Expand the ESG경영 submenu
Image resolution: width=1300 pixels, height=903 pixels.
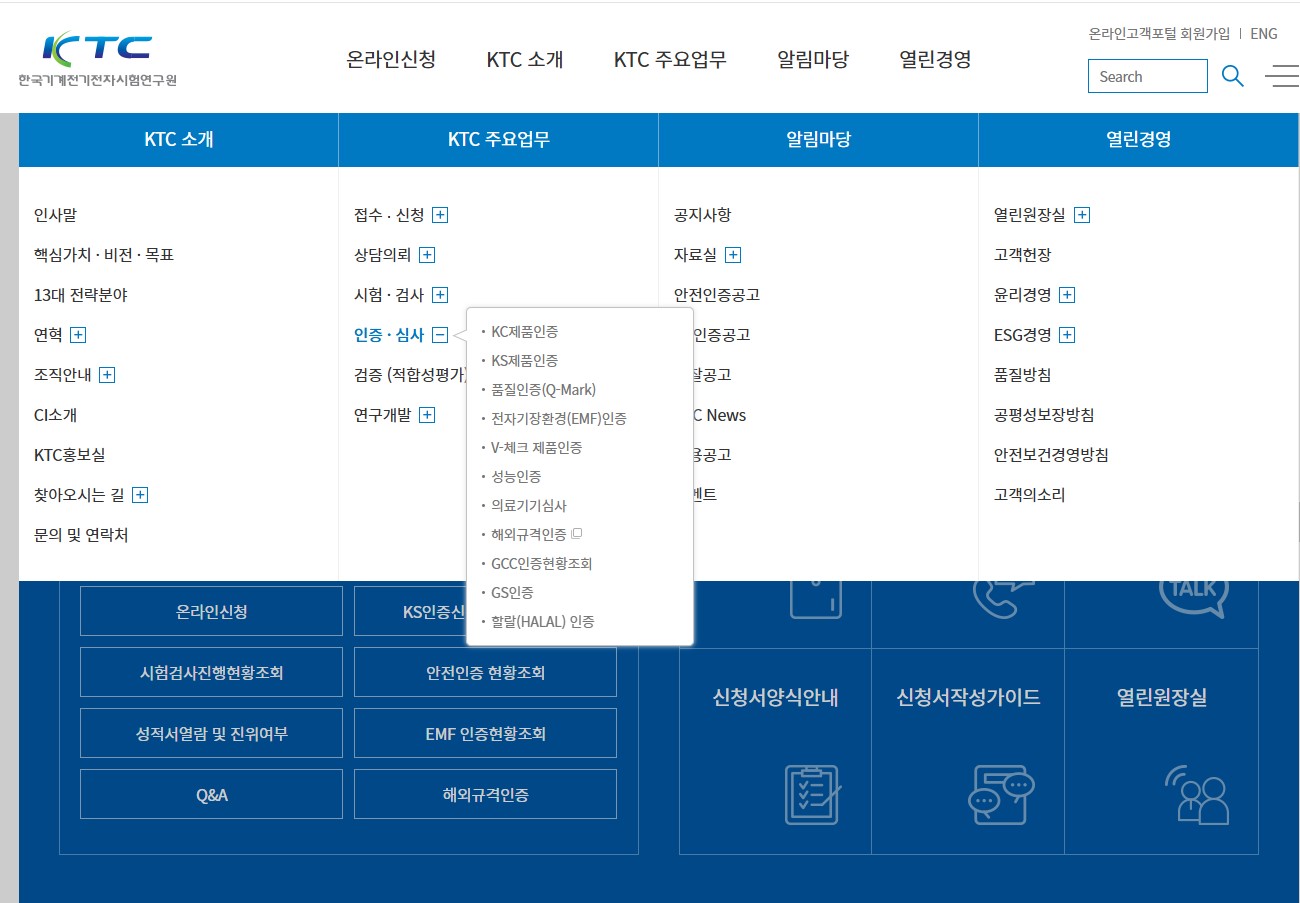pos(1067,335)
